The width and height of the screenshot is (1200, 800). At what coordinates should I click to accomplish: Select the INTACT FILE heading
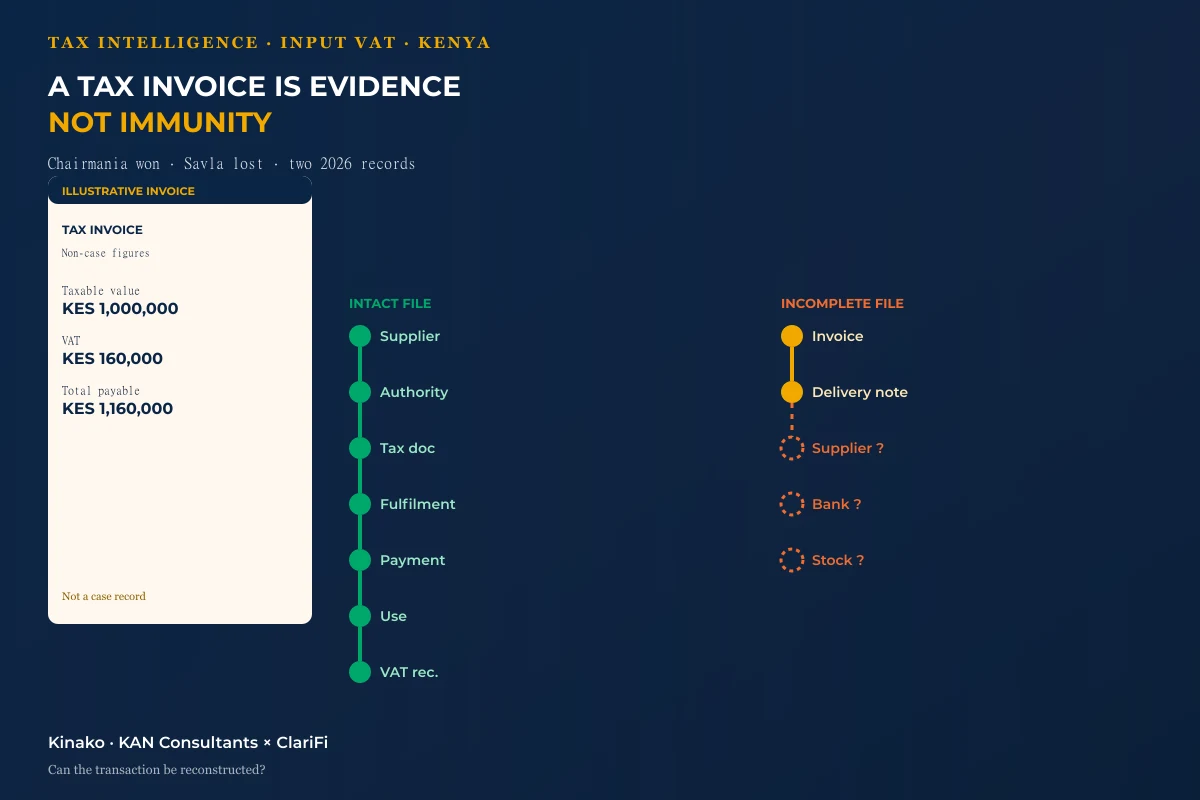390,303
